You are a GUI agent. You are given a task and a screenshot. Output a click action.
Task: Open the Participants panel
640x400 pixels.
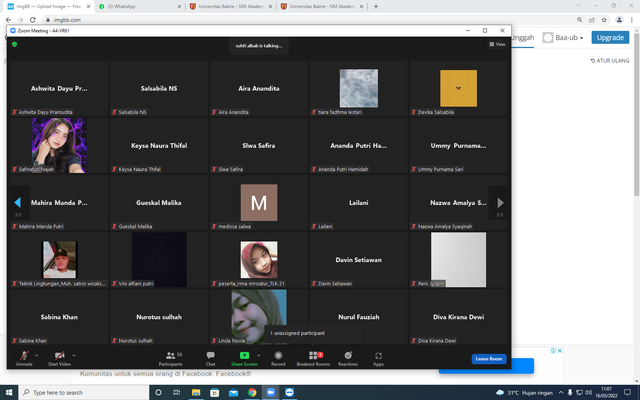(x=171, y=358)
